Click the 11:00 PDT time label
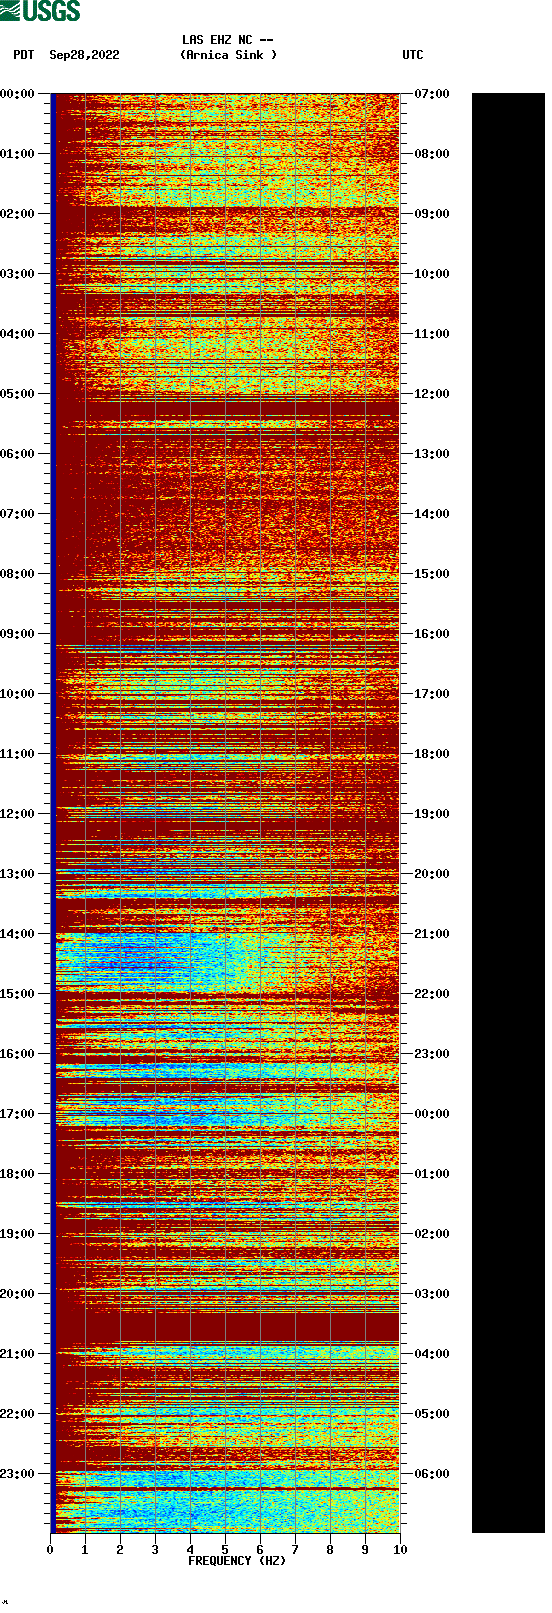This screenshot has width=552, height=1613. 17,754
